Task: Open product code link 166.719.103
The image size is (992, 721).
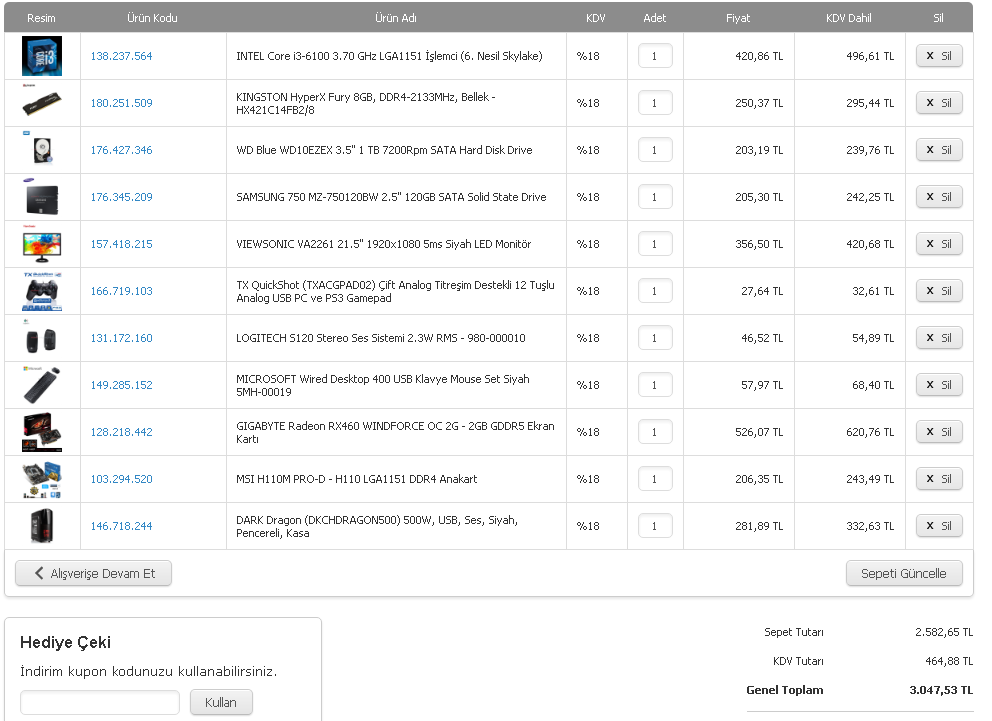Action: [121, 291]
